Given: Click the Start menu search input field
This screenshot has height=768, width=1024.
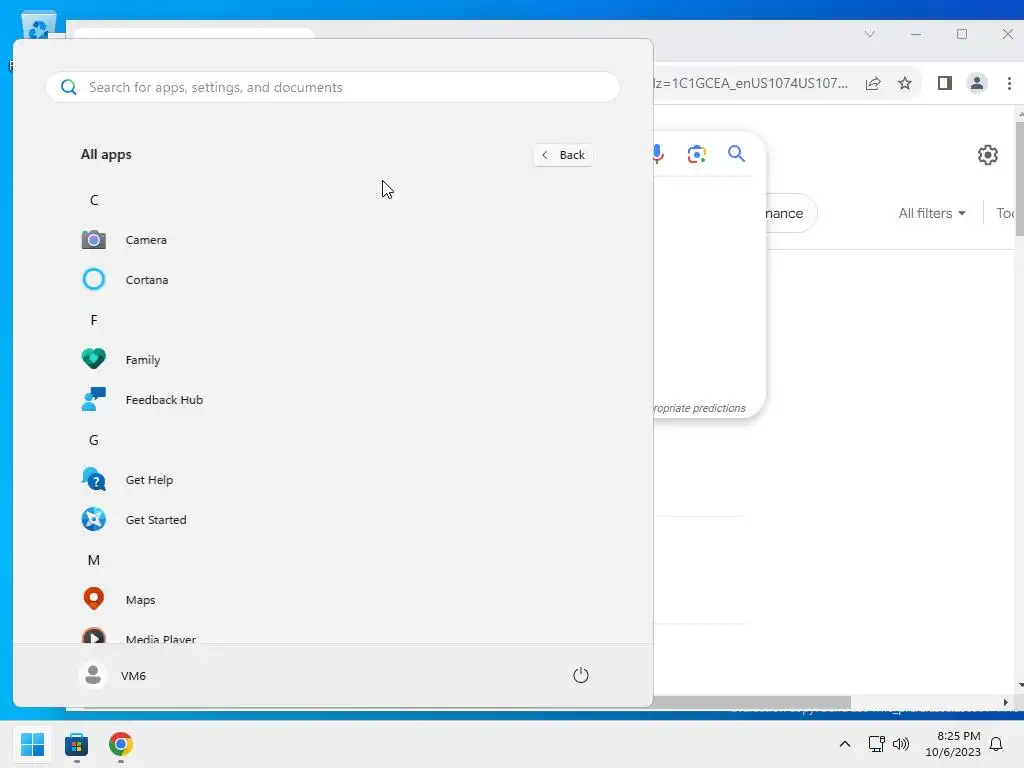Looking at the screenshot, I should (x=333, y=87).
